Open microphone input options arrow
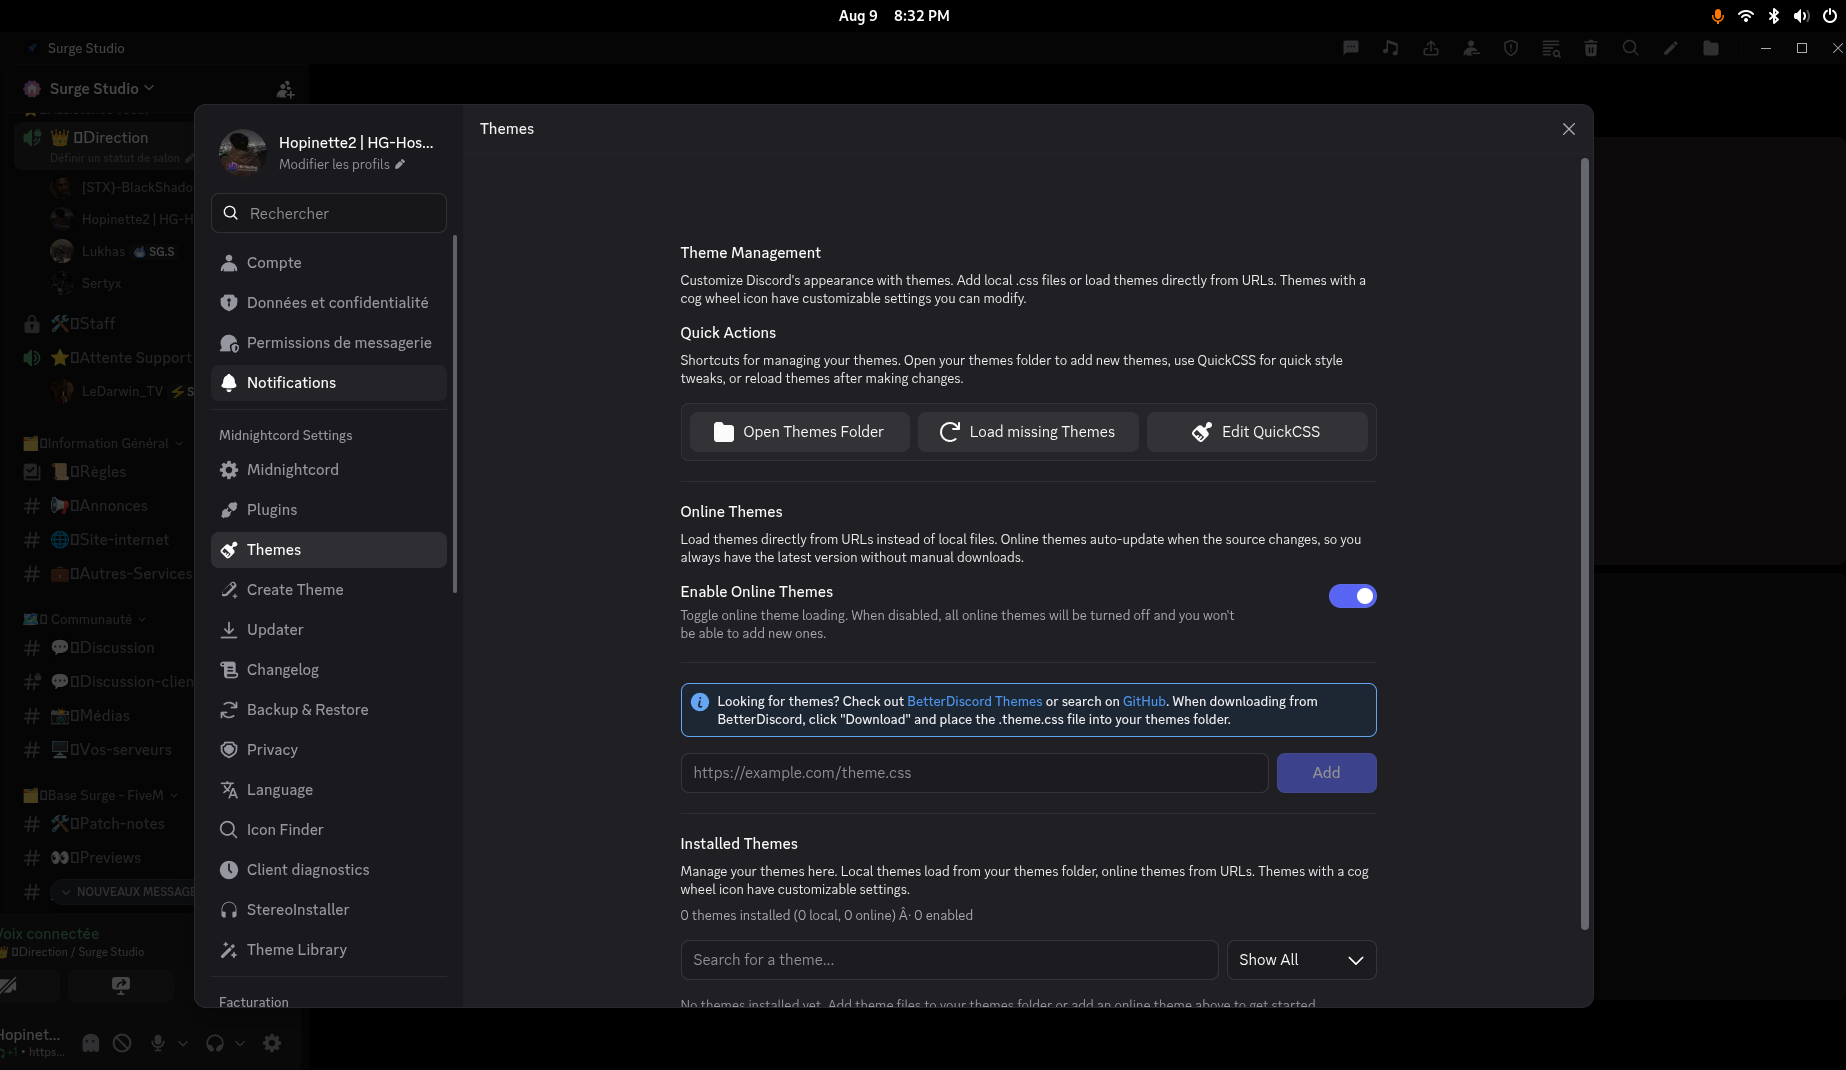This screenshot has height=1070, width=1846. point(182,1043)
